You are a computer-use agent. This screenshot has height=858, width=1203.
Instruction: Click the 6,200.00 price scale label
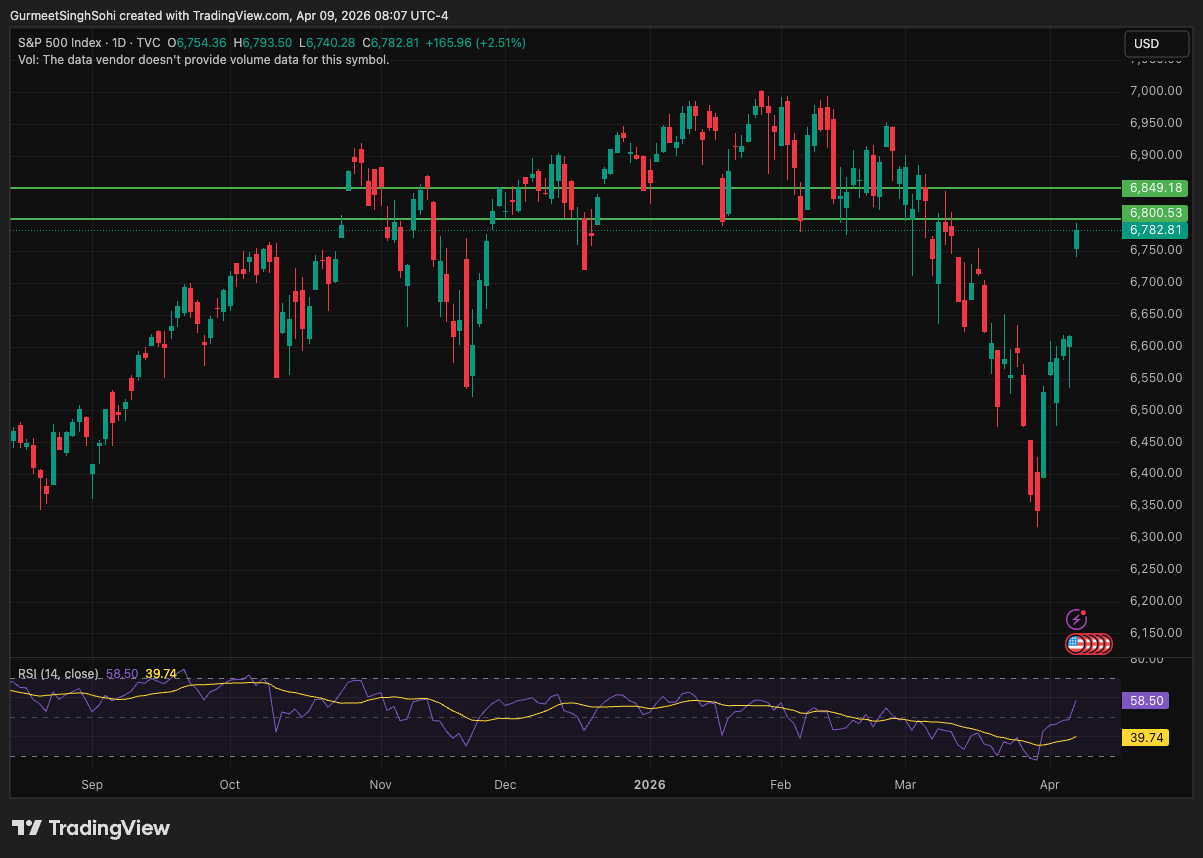coord(1155,601)
